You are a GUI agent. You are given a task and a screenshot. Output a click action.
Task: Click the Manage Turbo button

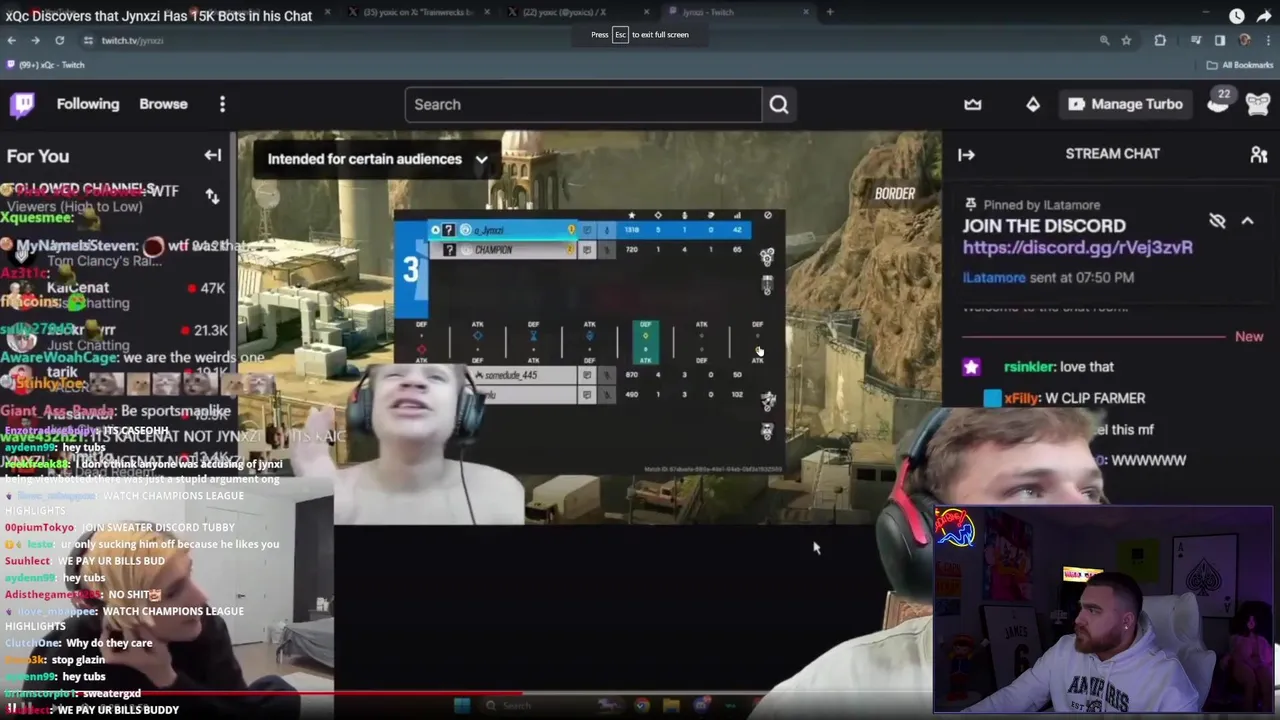pos(1125,104)
